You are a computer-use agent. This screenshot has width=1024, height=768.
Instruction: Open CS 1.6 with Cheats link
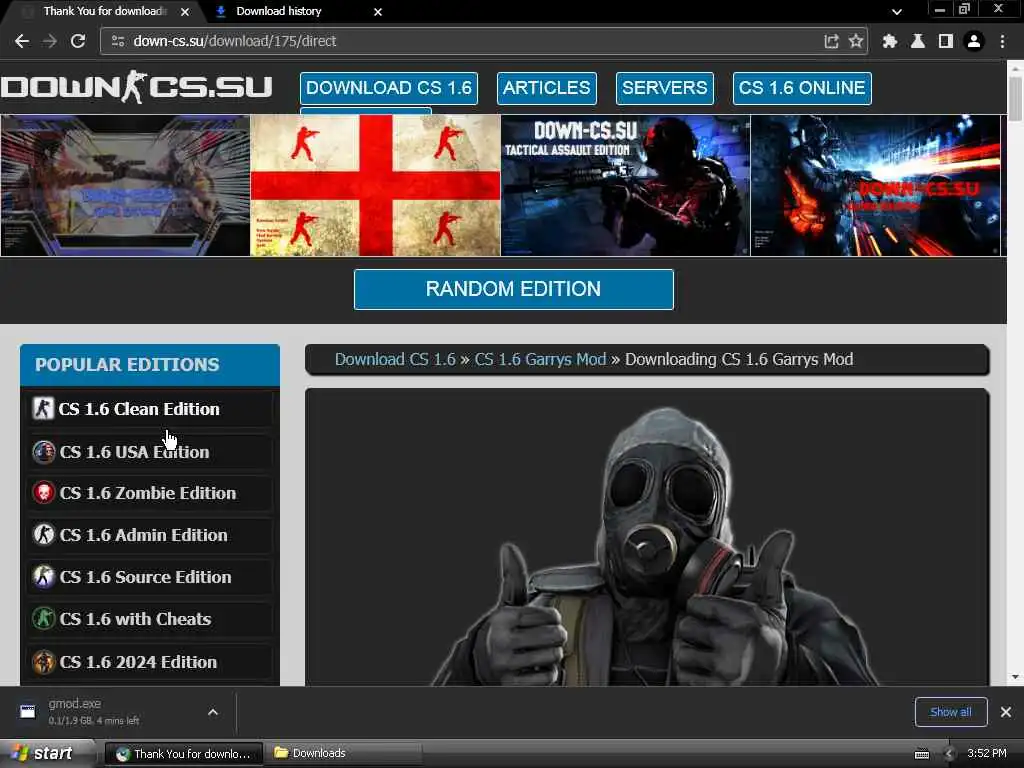(x=135, y=618)
